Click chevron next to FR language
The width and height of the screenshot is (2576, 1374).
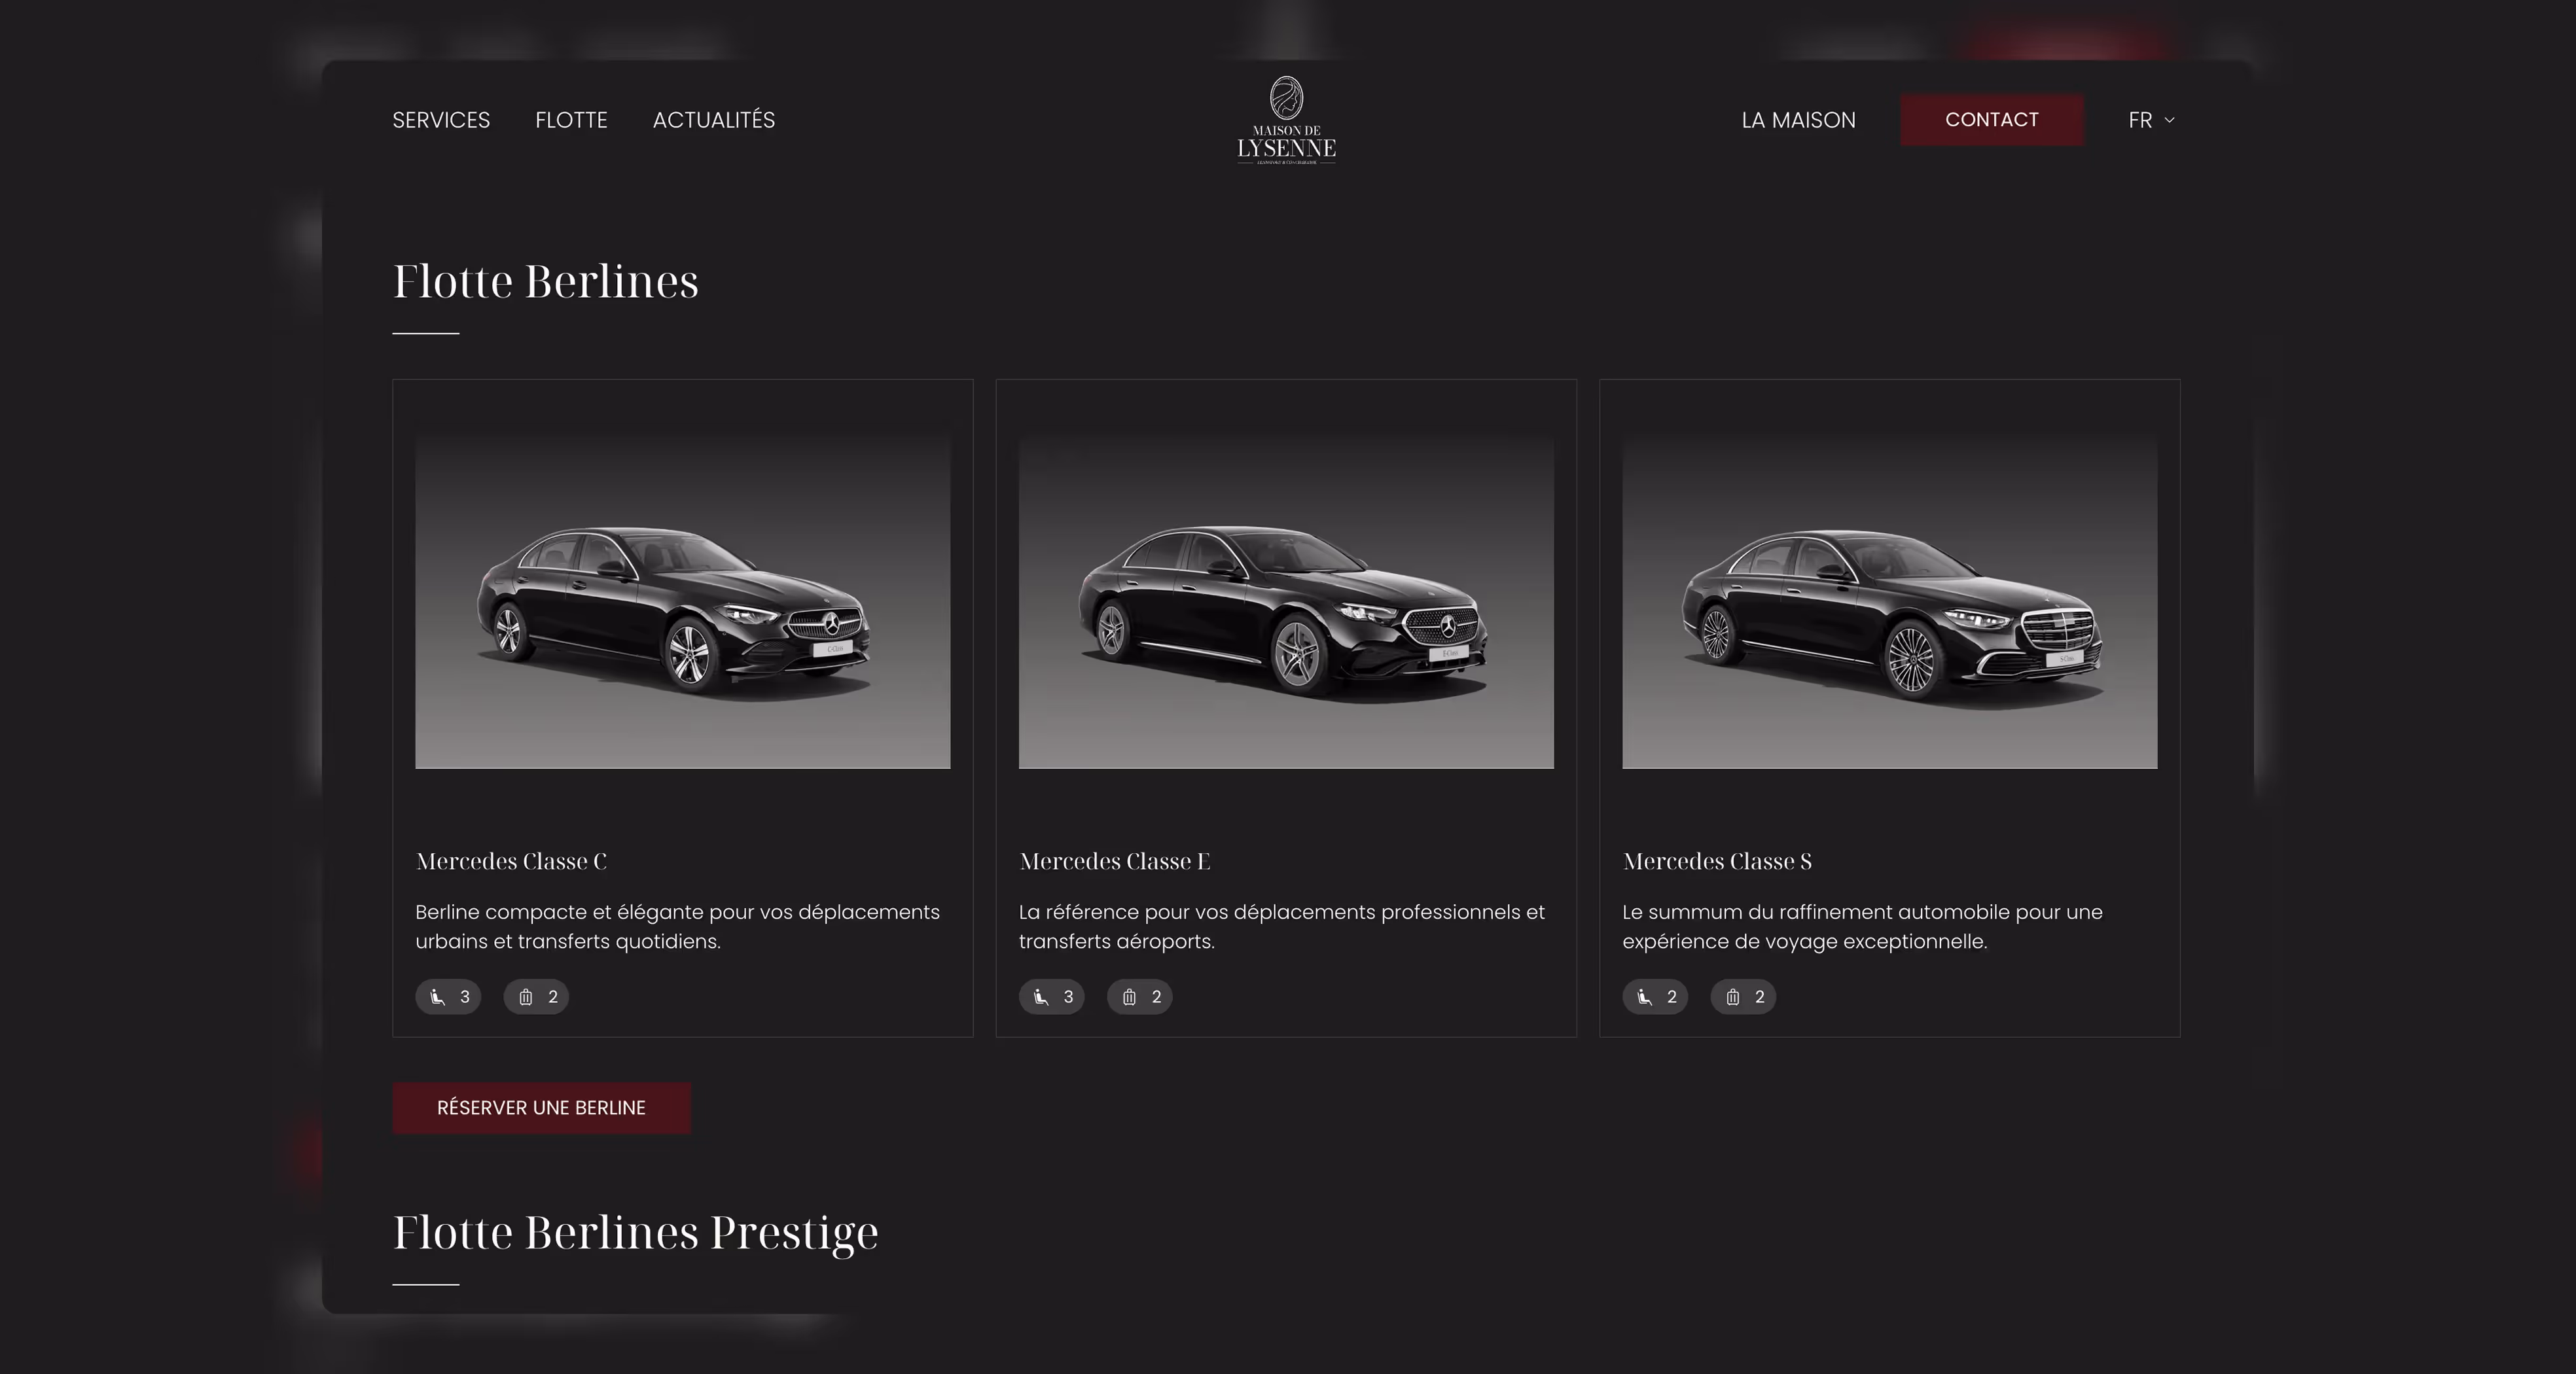pos(2169,120)
